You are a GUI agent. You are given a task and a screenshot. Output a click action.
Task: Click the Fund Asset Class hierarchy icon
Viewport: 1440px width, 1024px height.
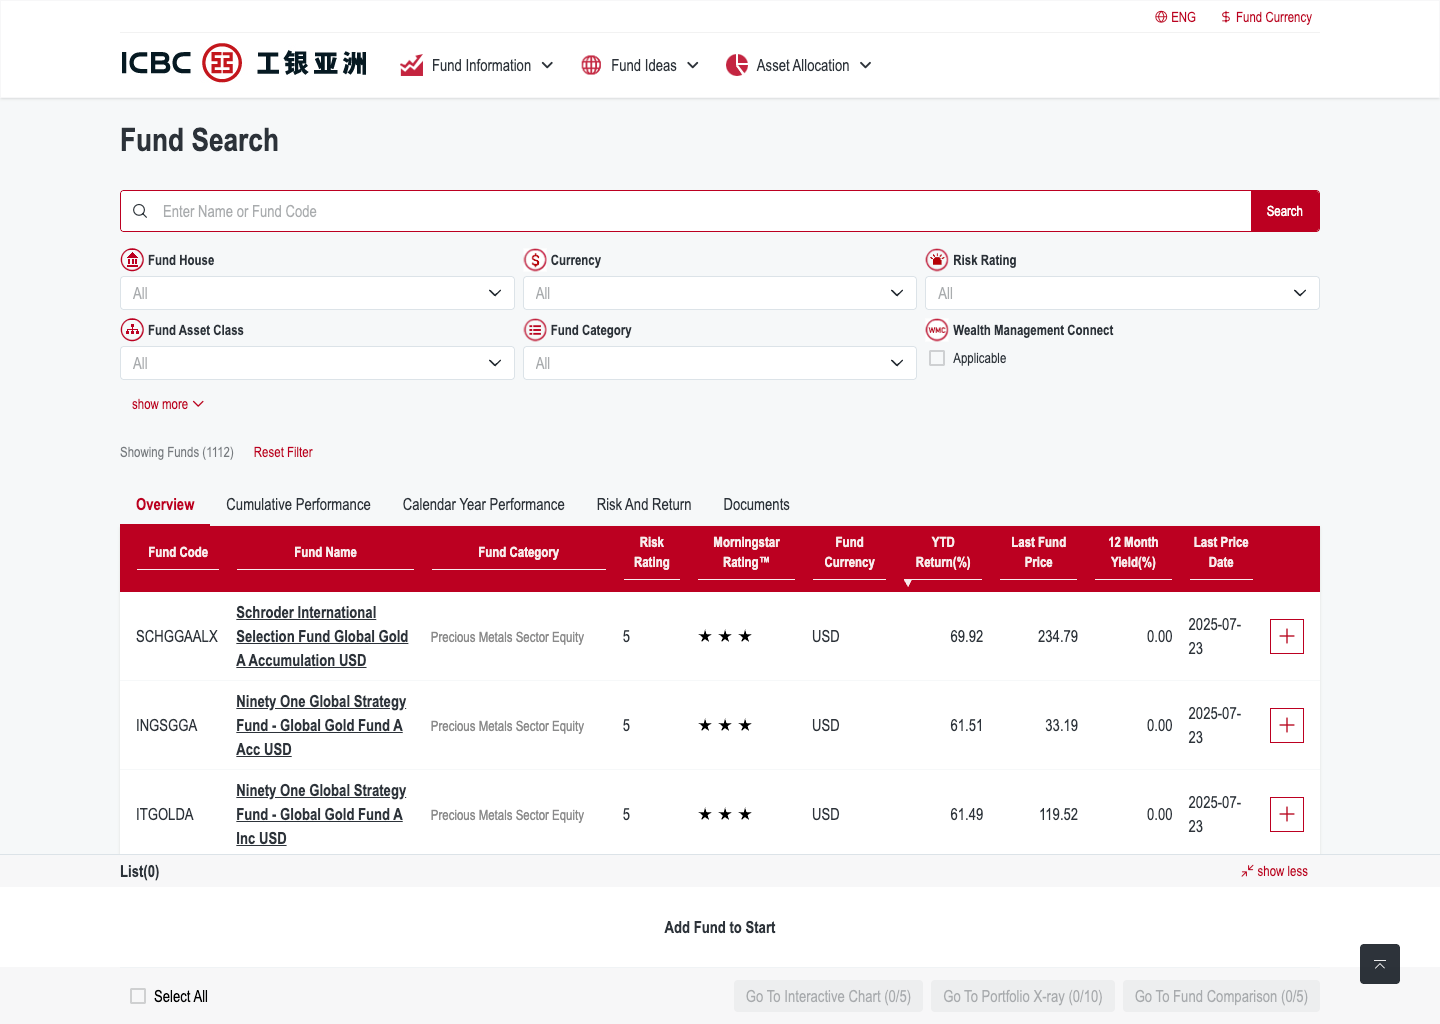[132, 330]
